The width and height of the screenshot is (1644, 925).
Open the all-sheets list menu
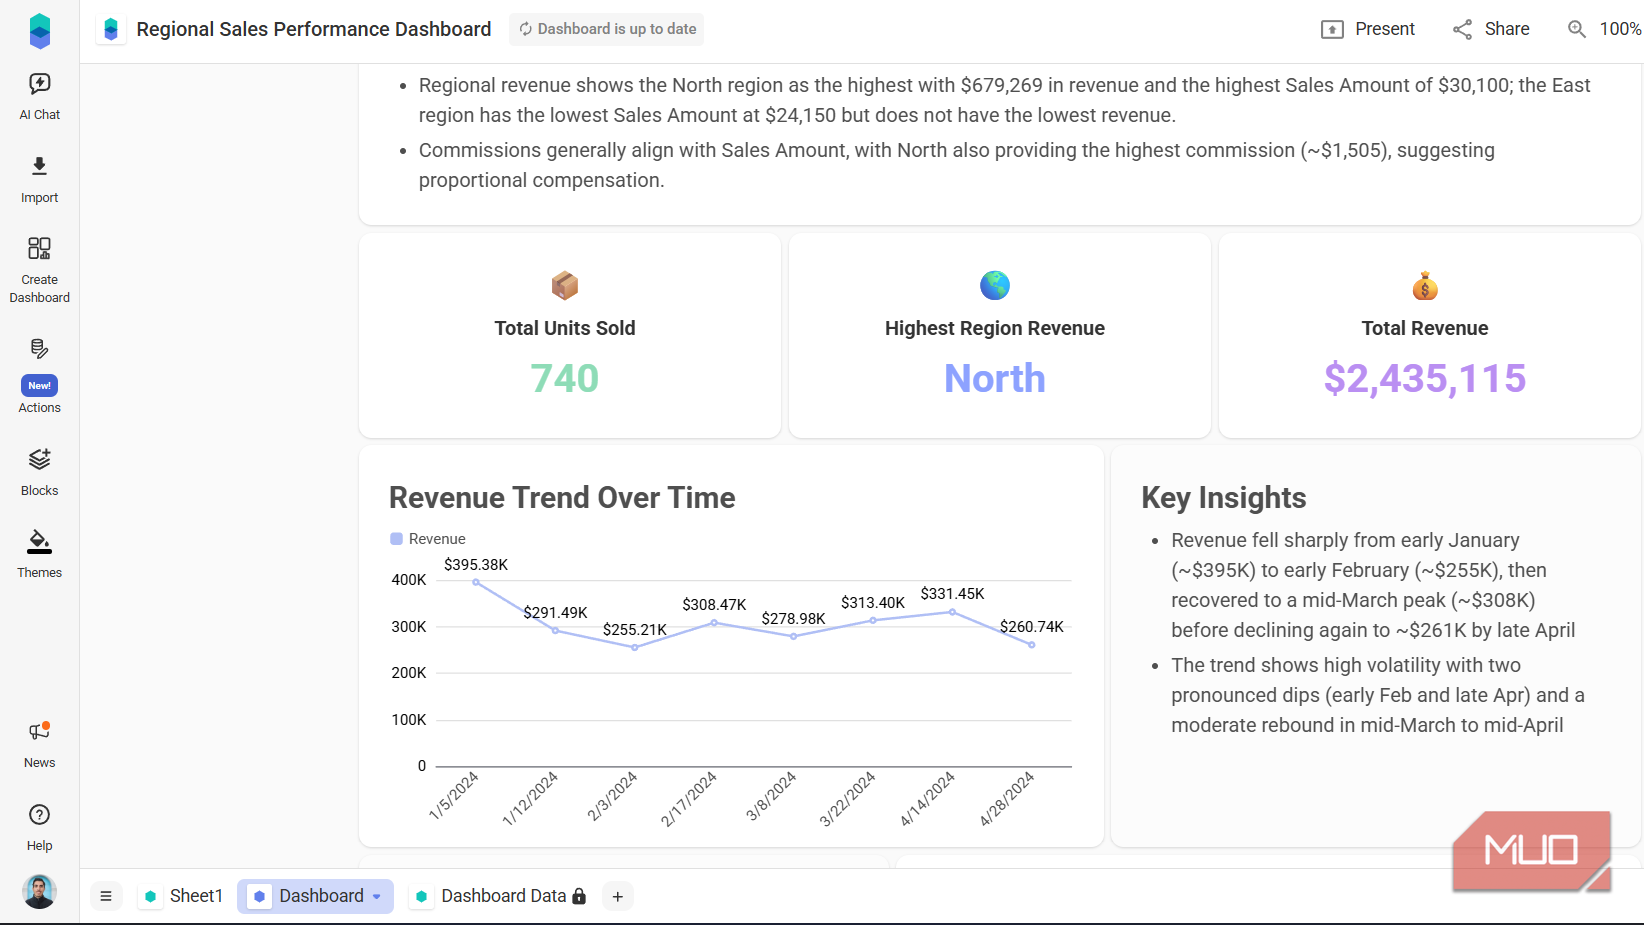[106, 896]
